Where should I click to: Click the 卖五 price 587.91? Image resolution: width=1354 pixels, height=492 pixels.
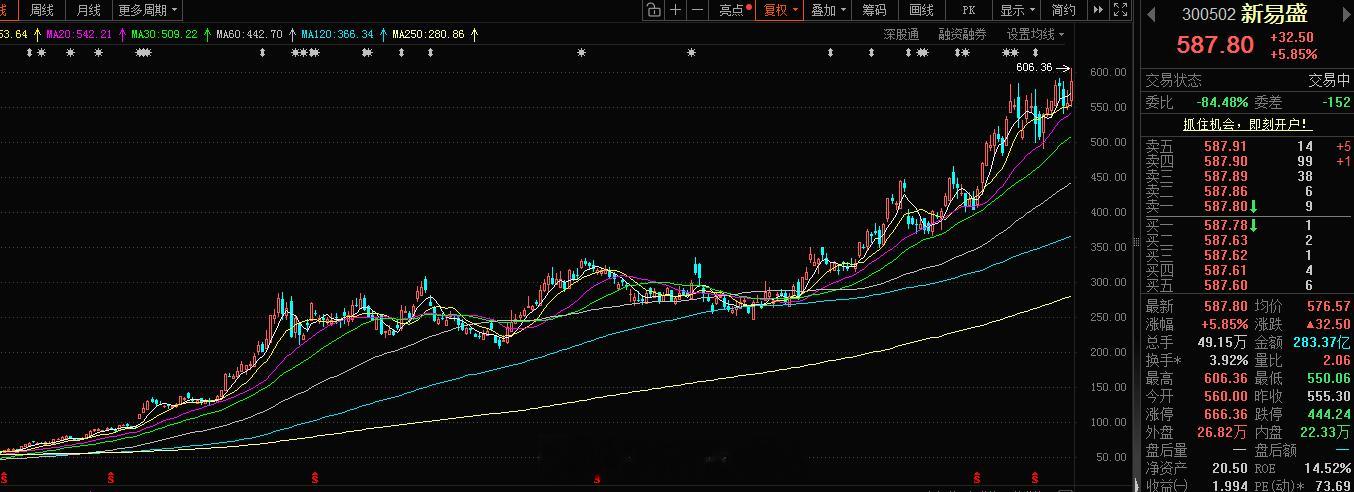point(1225,146)
